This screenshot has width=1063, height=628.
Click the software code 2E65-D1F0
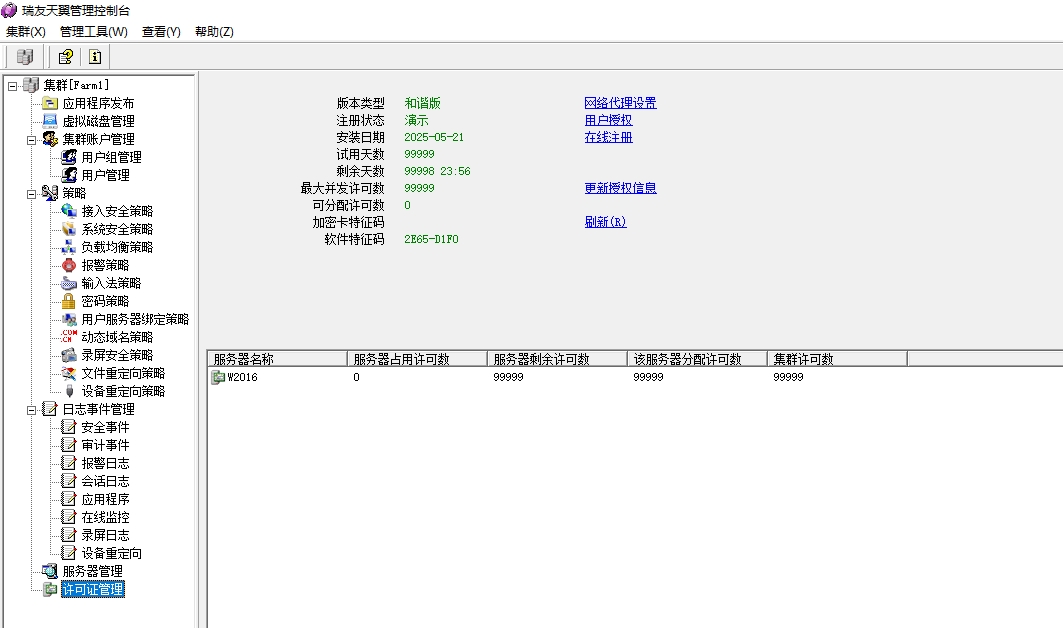pyautogui.click(x=431, y=239)
